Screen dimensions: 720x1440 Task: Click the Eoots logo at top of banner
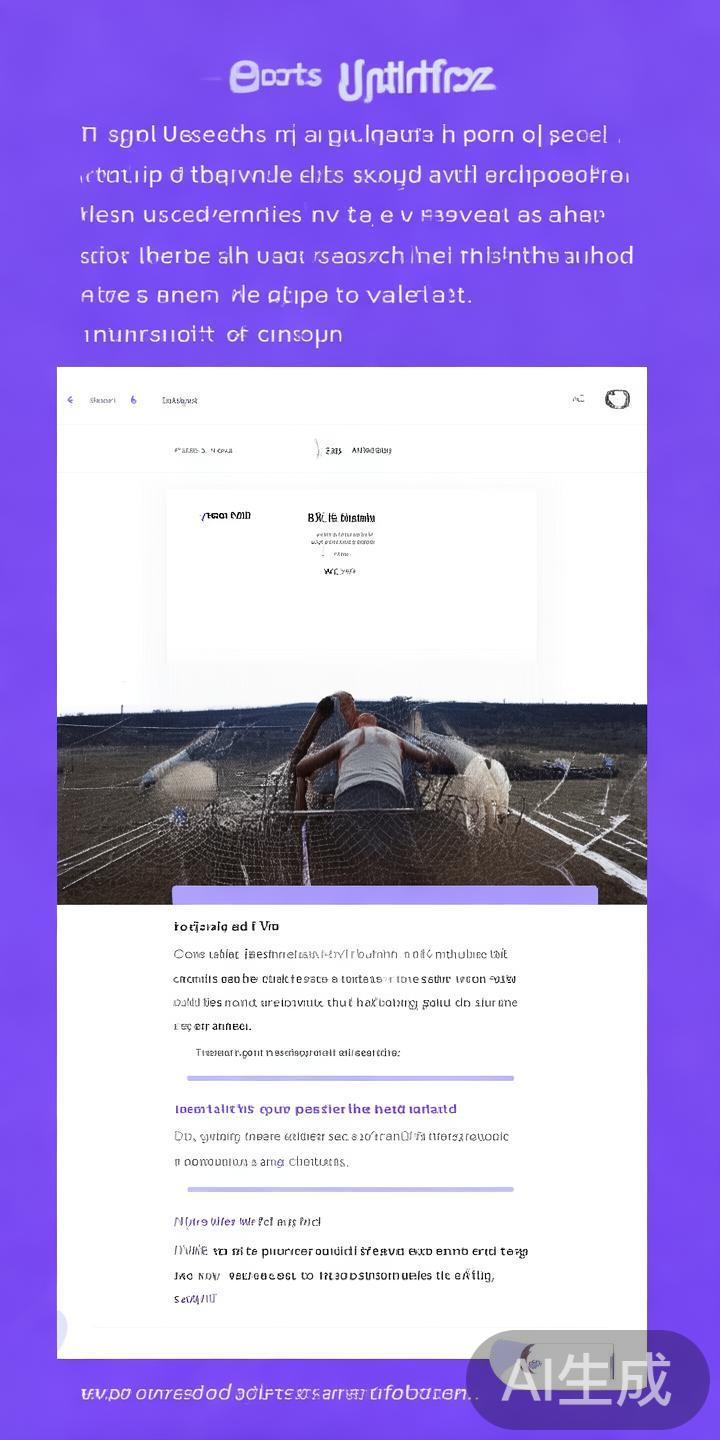tap(276, 76)
